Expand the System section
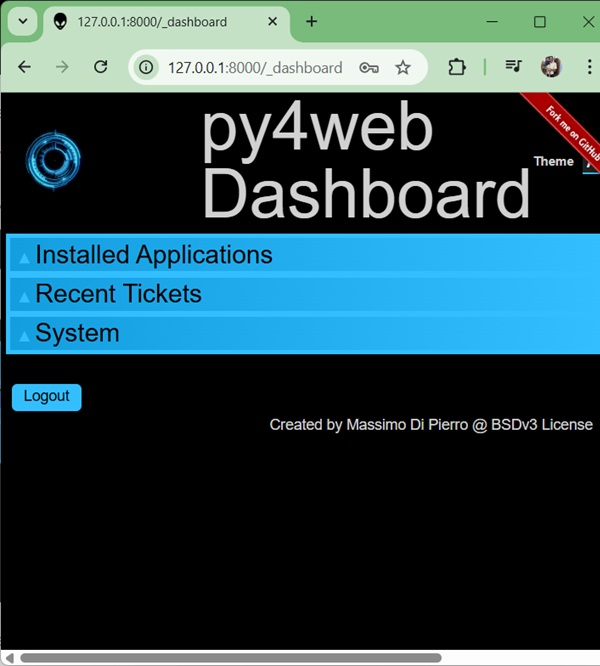 tap(305, 333)
